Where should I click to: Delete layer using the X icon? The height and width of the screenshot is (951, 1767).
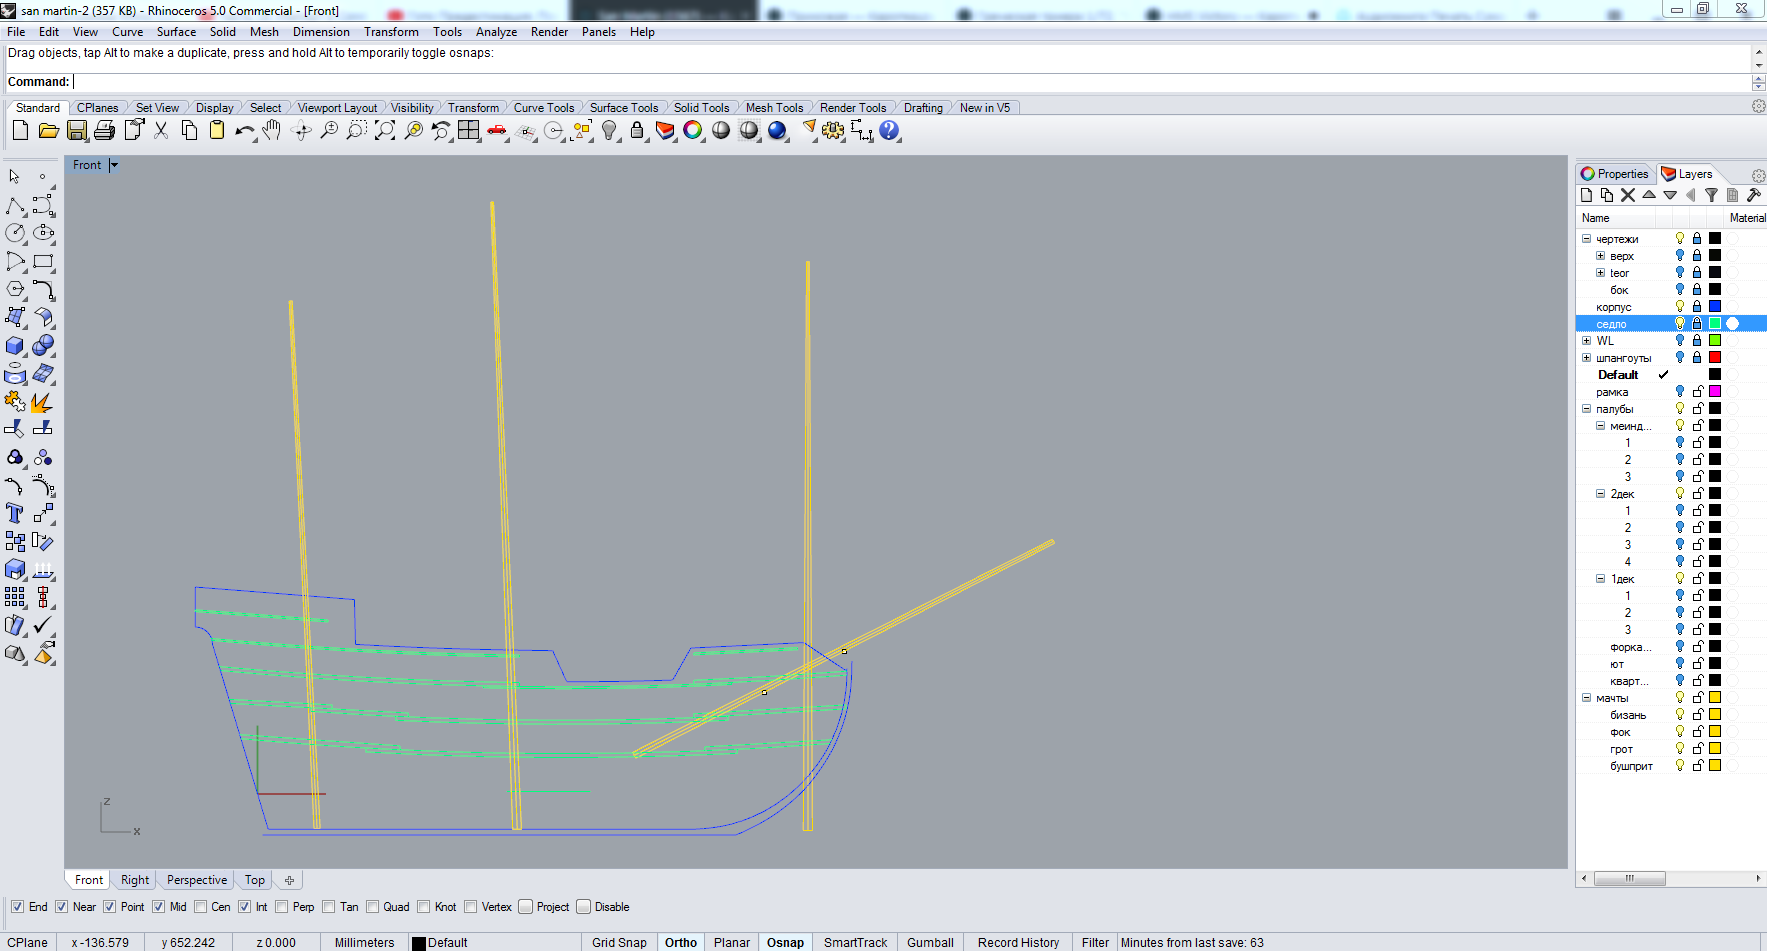click(1628, 196)
